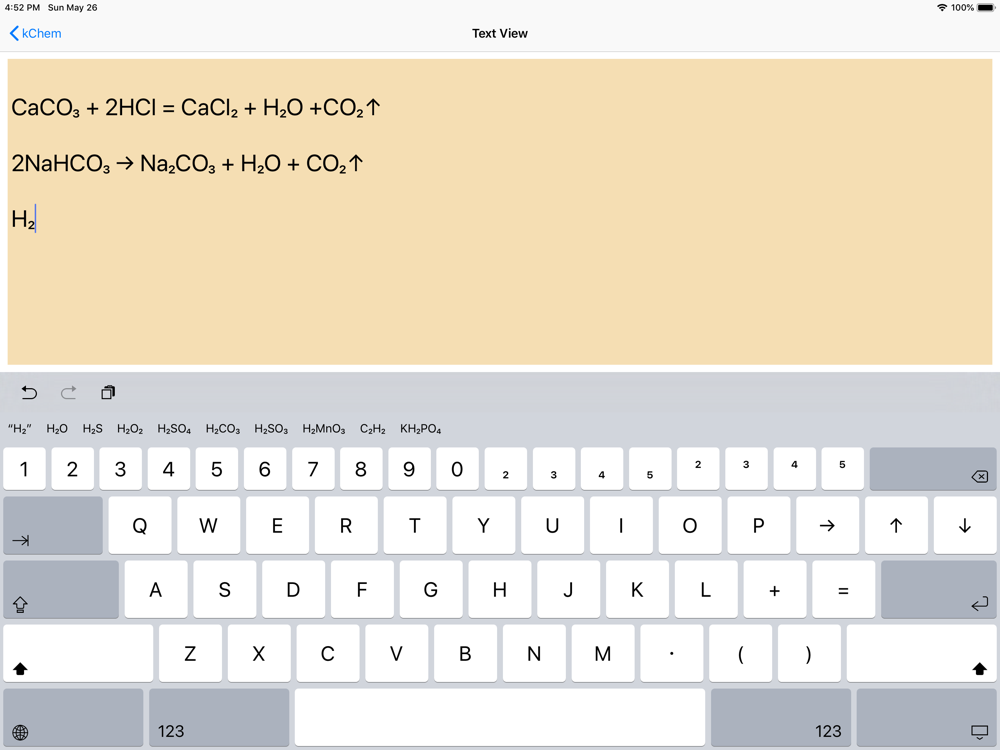This screenshot has width=1000, height=750.
Task: Tap the 2NaHCO₃ decomposition equation line
Action: coord(188,163)
